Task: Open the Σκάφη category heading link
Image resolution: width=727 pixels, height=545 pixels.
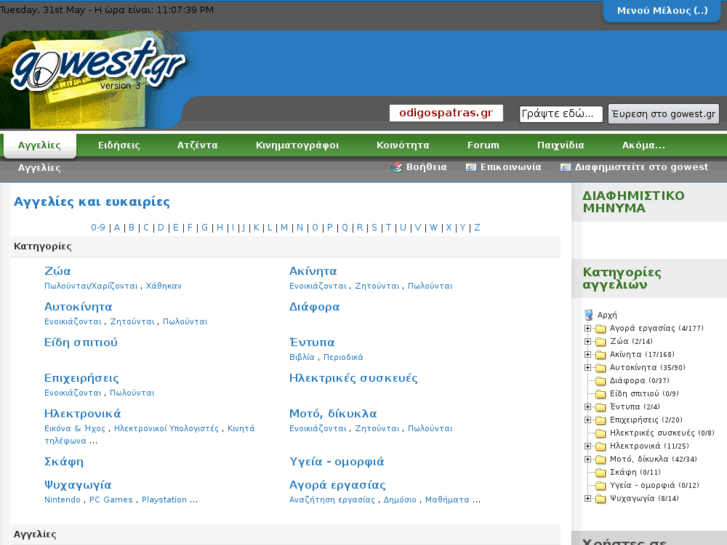Action: tap(64, 462)
